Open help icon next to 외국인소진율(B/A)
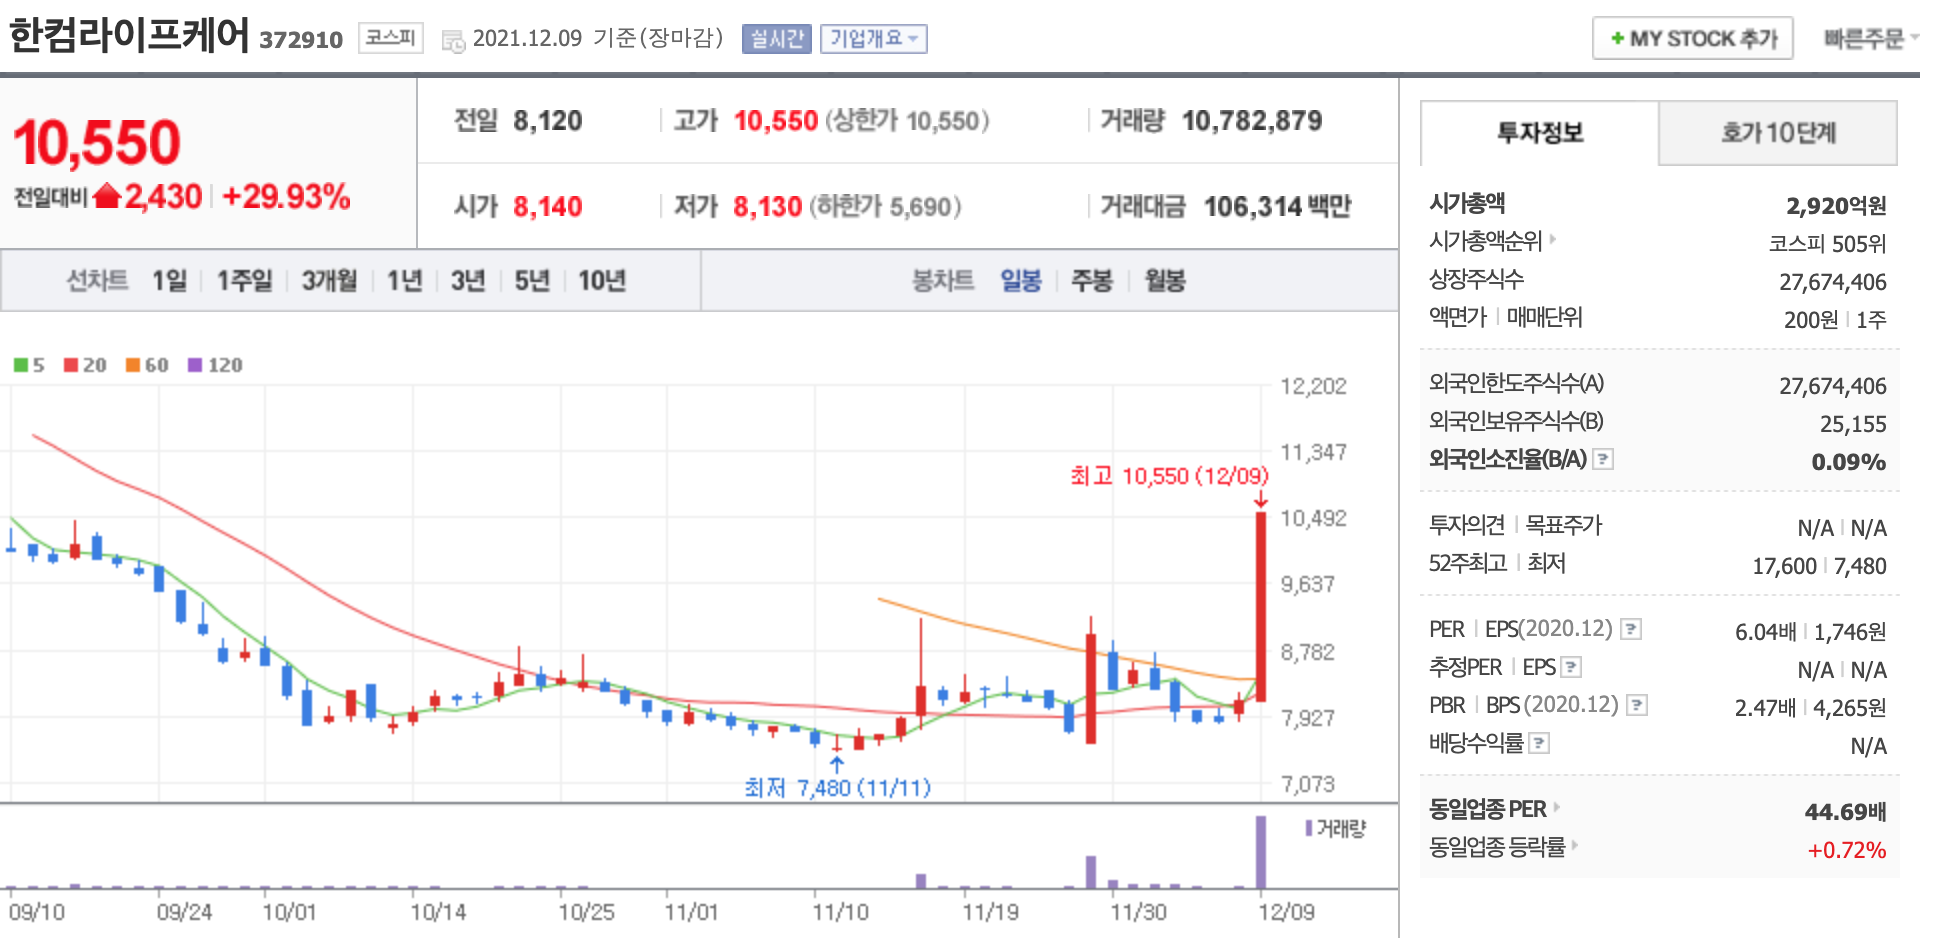 pyautogui.click(x=1603, y=459)
